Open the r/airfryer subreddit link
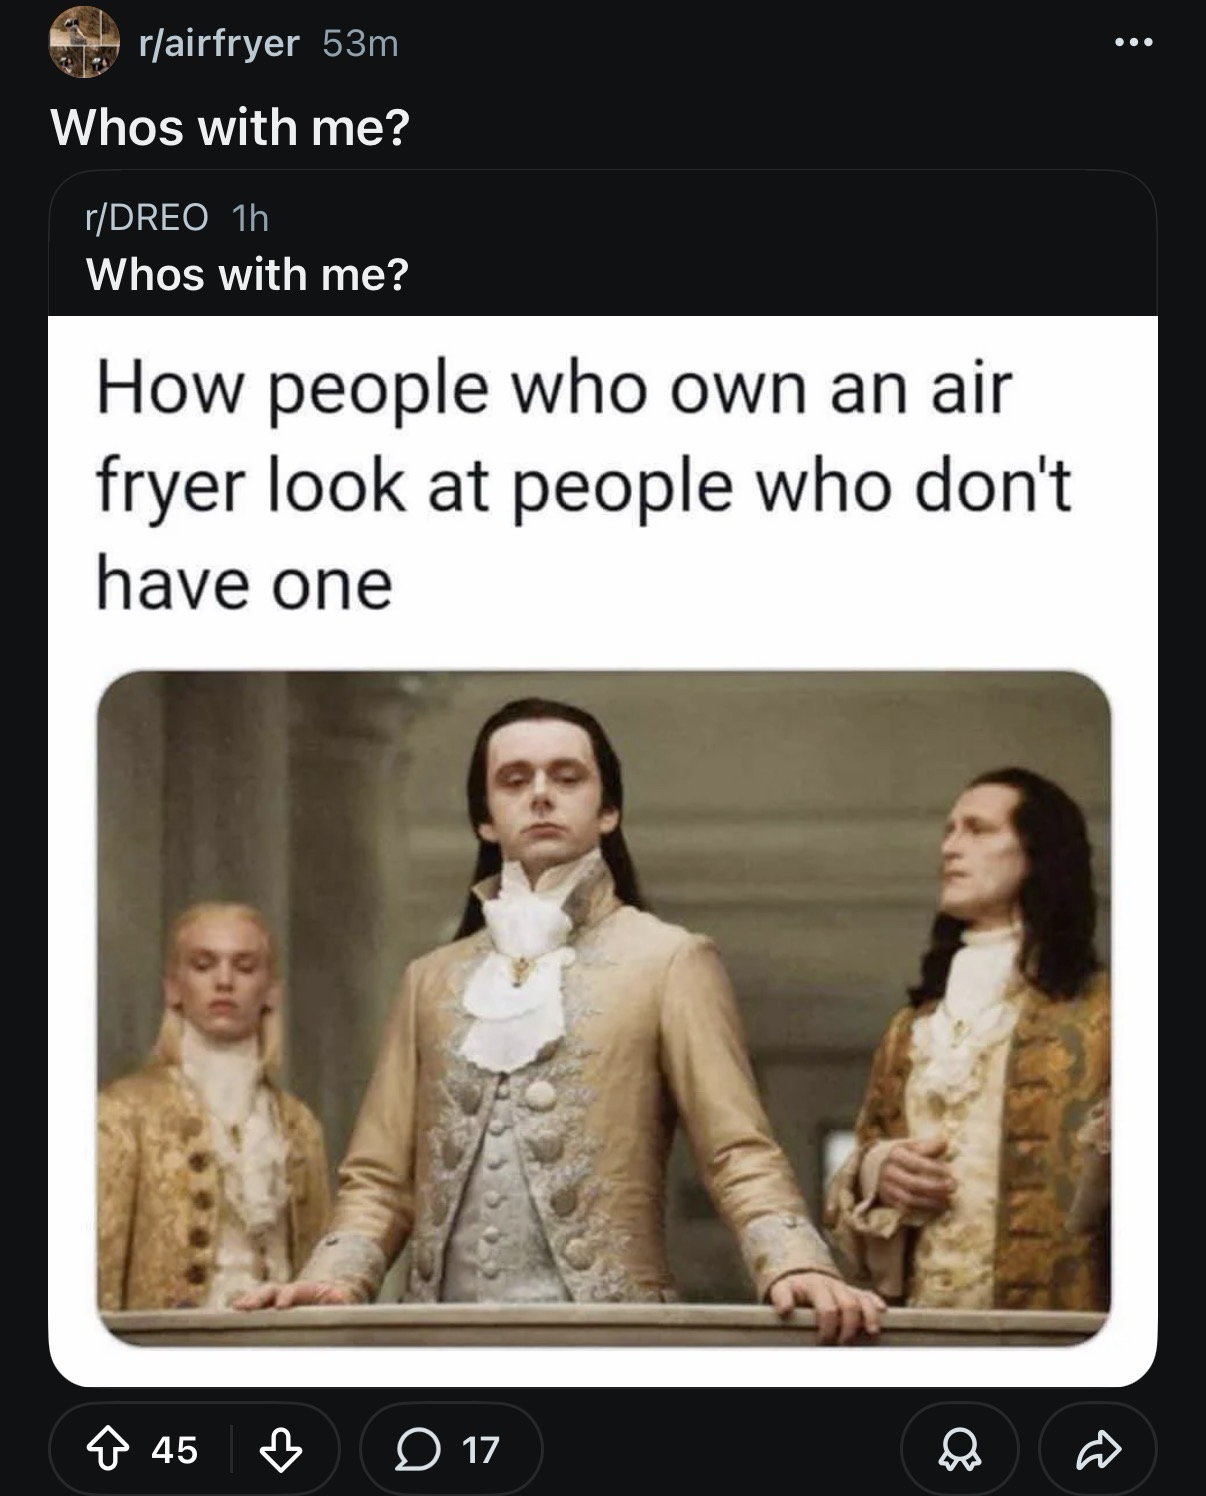 (219, 43)
